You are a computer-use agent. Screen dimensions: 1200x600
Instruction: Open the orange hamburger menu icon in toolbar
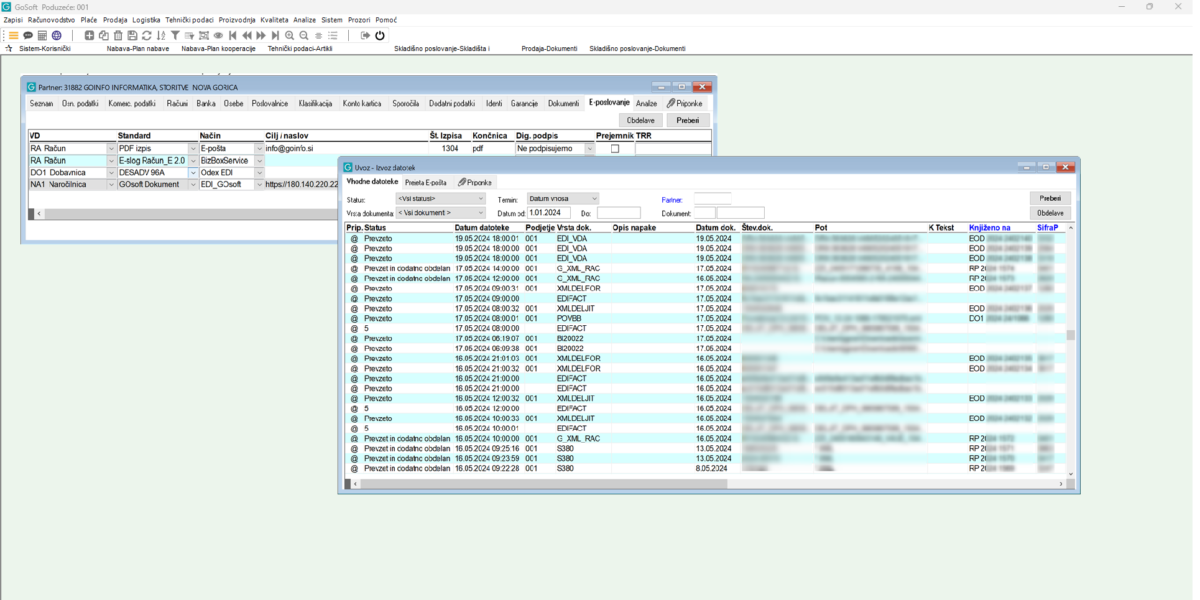(x=14, y=35)
